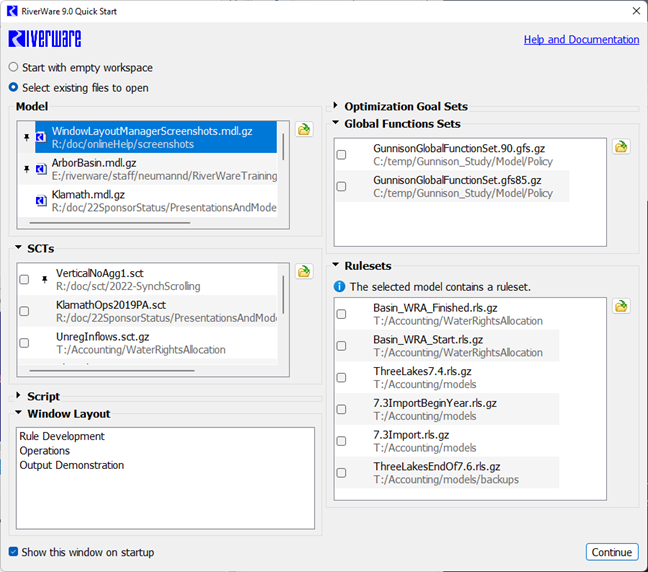This screenshot has height=572, width=648.
Task: Open the Help and Documentation link
Action: [581, 40]
